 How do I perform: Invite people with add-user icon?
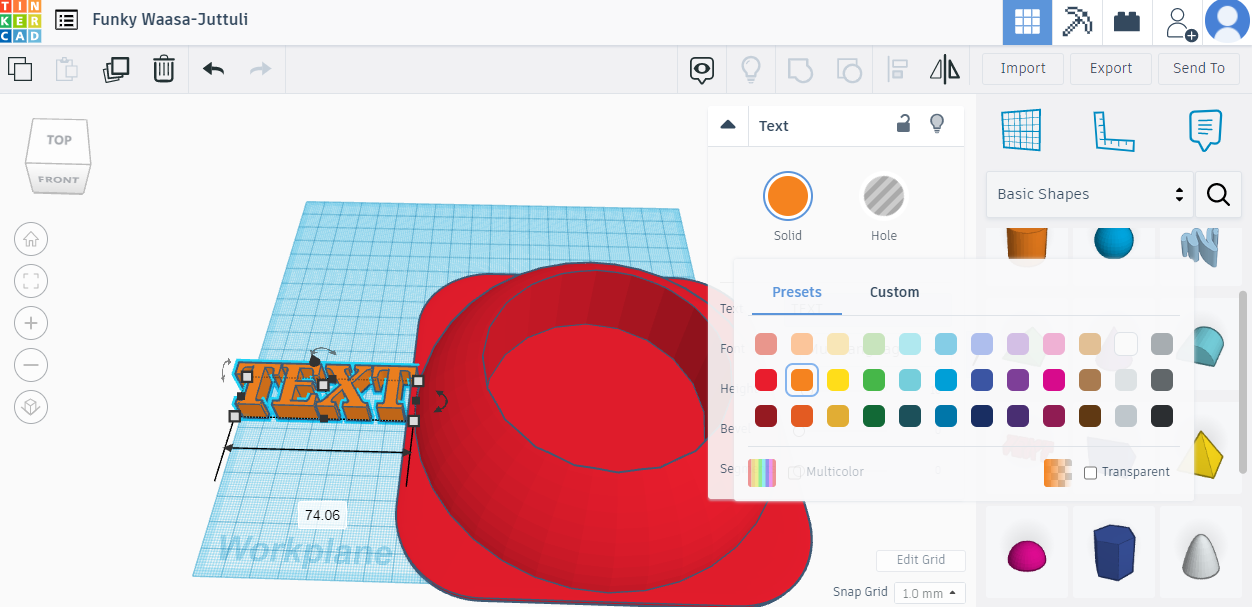[x=1180, y=23]
